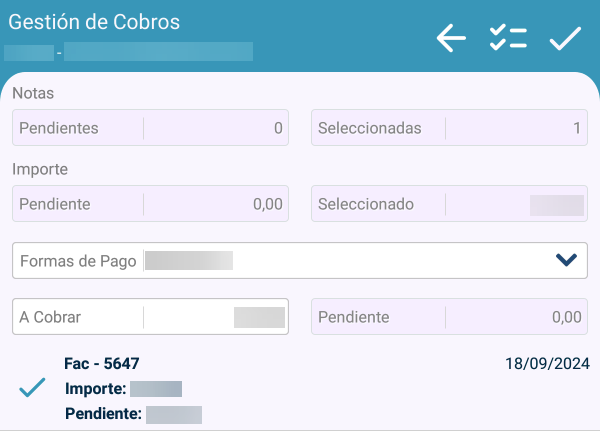The height and width of the screenshot is (431, 600).
Task: Click the Notas section label
Action: [33, 93]
